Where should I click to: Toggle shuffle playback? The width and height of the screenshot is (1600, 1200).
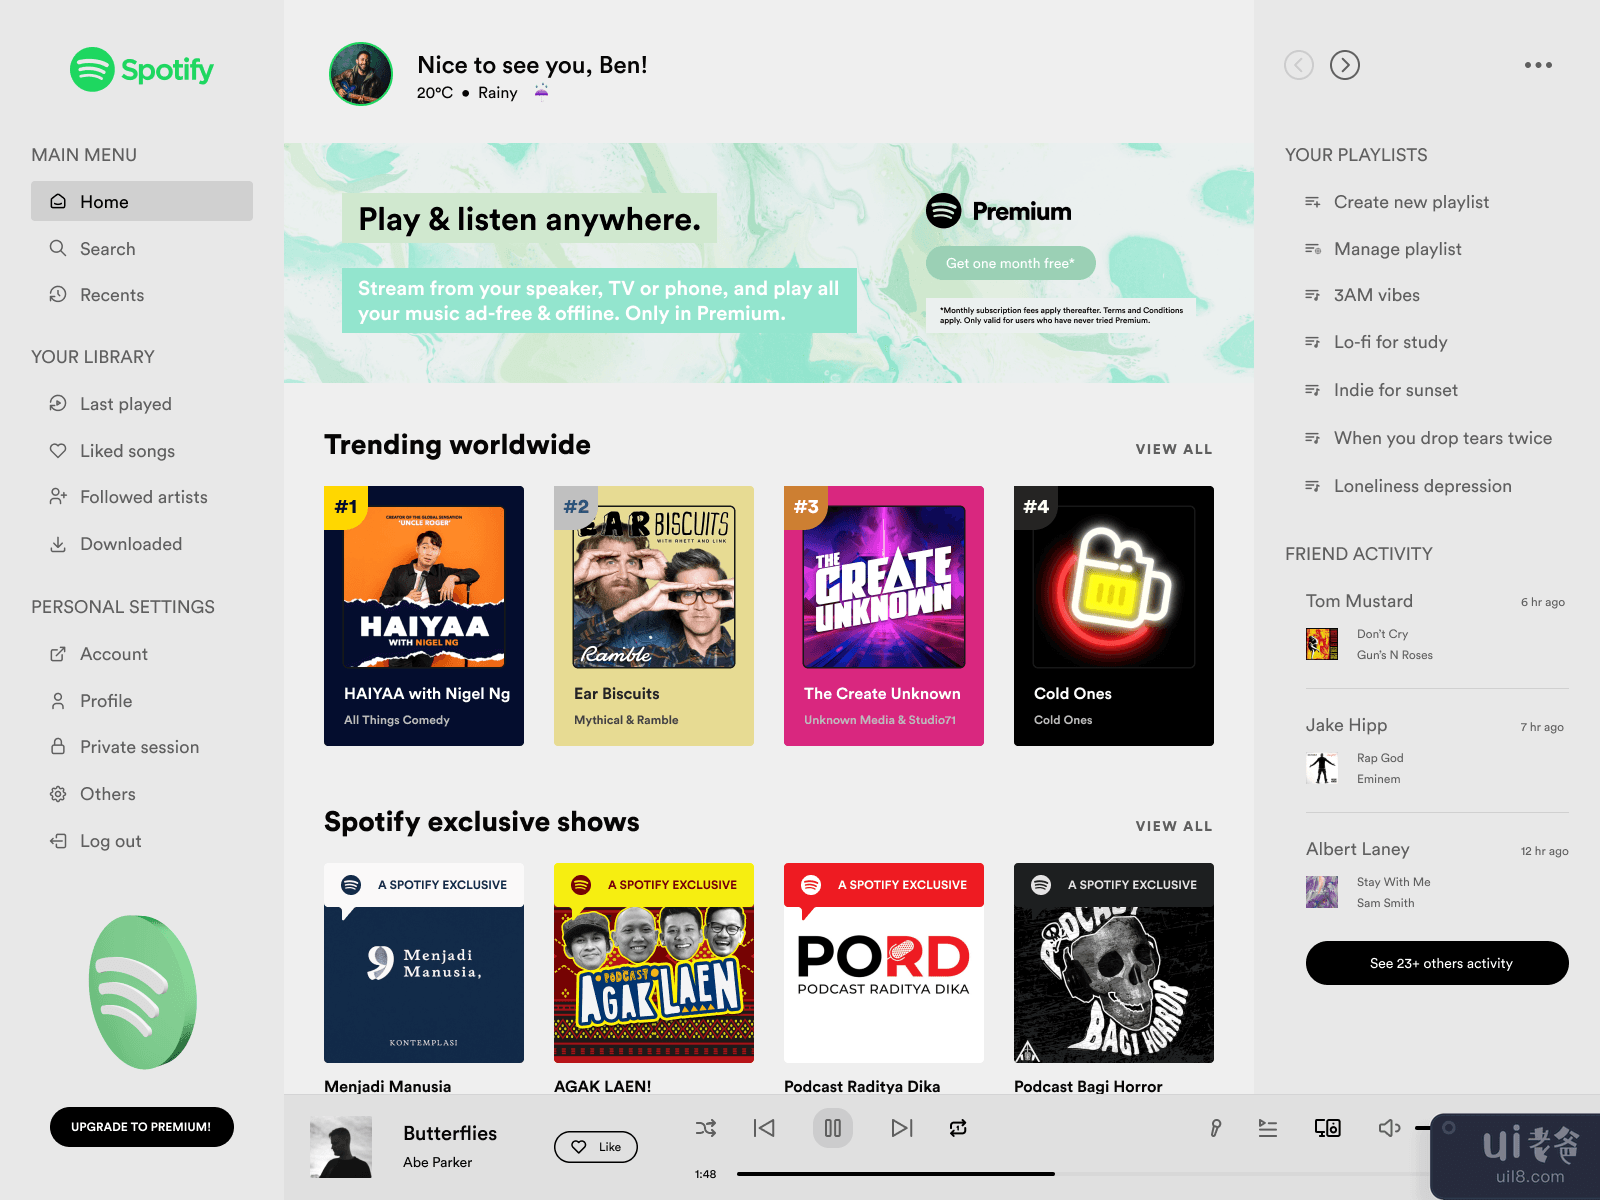(705, 1128)
